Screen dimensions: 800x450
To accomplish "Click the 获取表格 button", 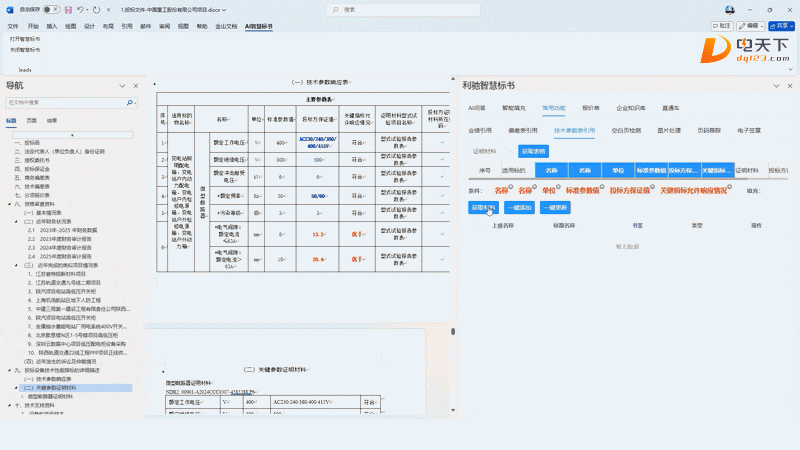I will [534, 152].
